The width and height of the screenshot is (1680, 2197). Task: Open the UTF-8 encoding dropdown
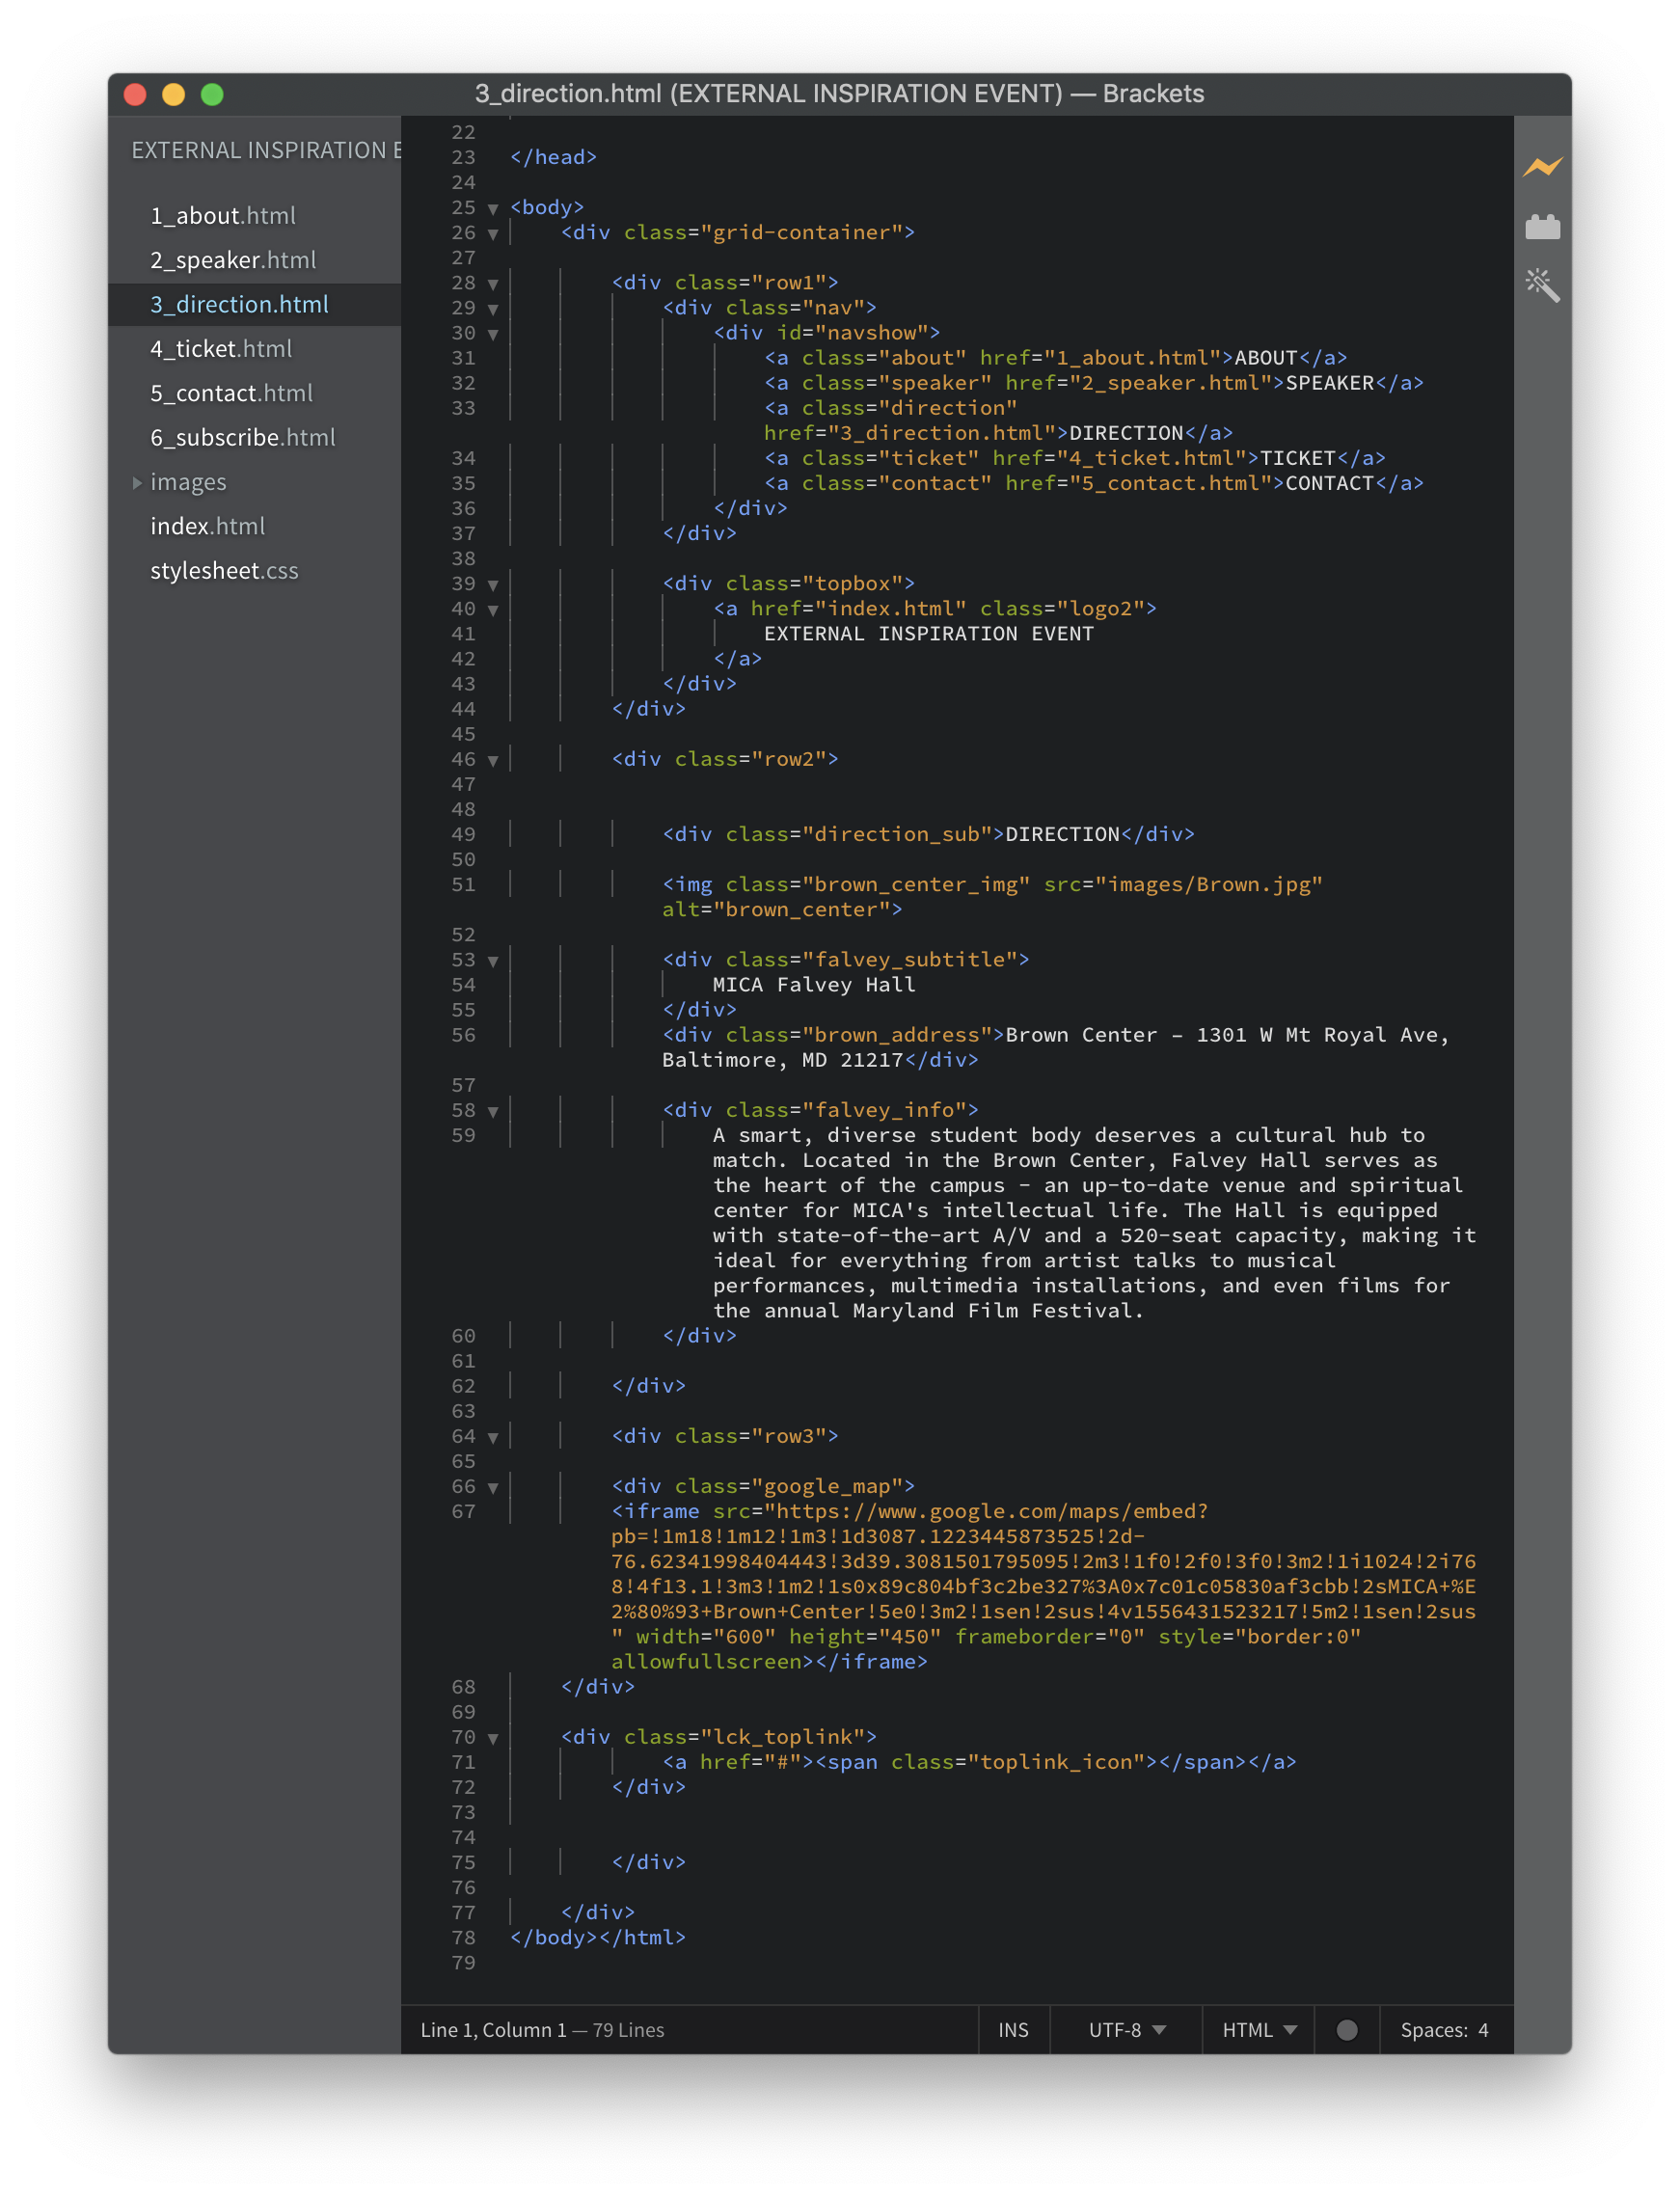[x=1126, y=2029]
